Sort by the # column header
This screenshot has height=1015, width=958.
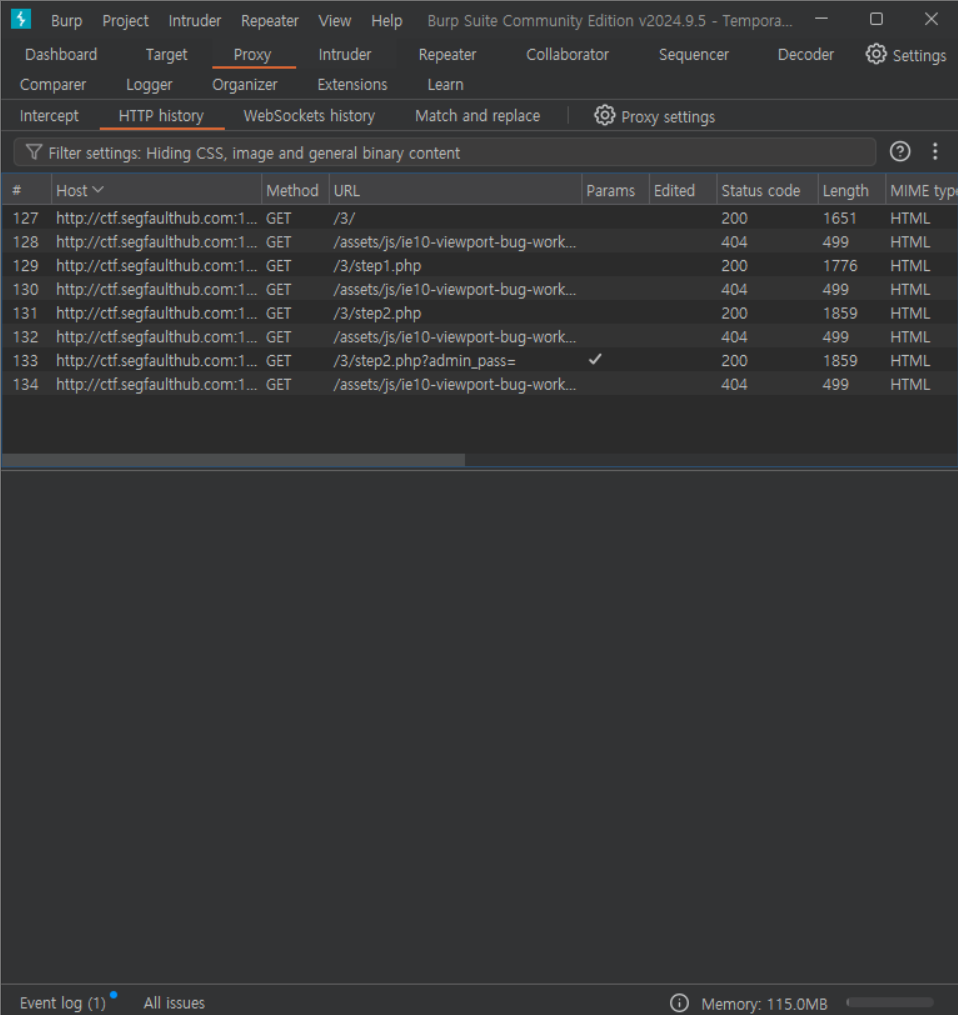[26, 190]
